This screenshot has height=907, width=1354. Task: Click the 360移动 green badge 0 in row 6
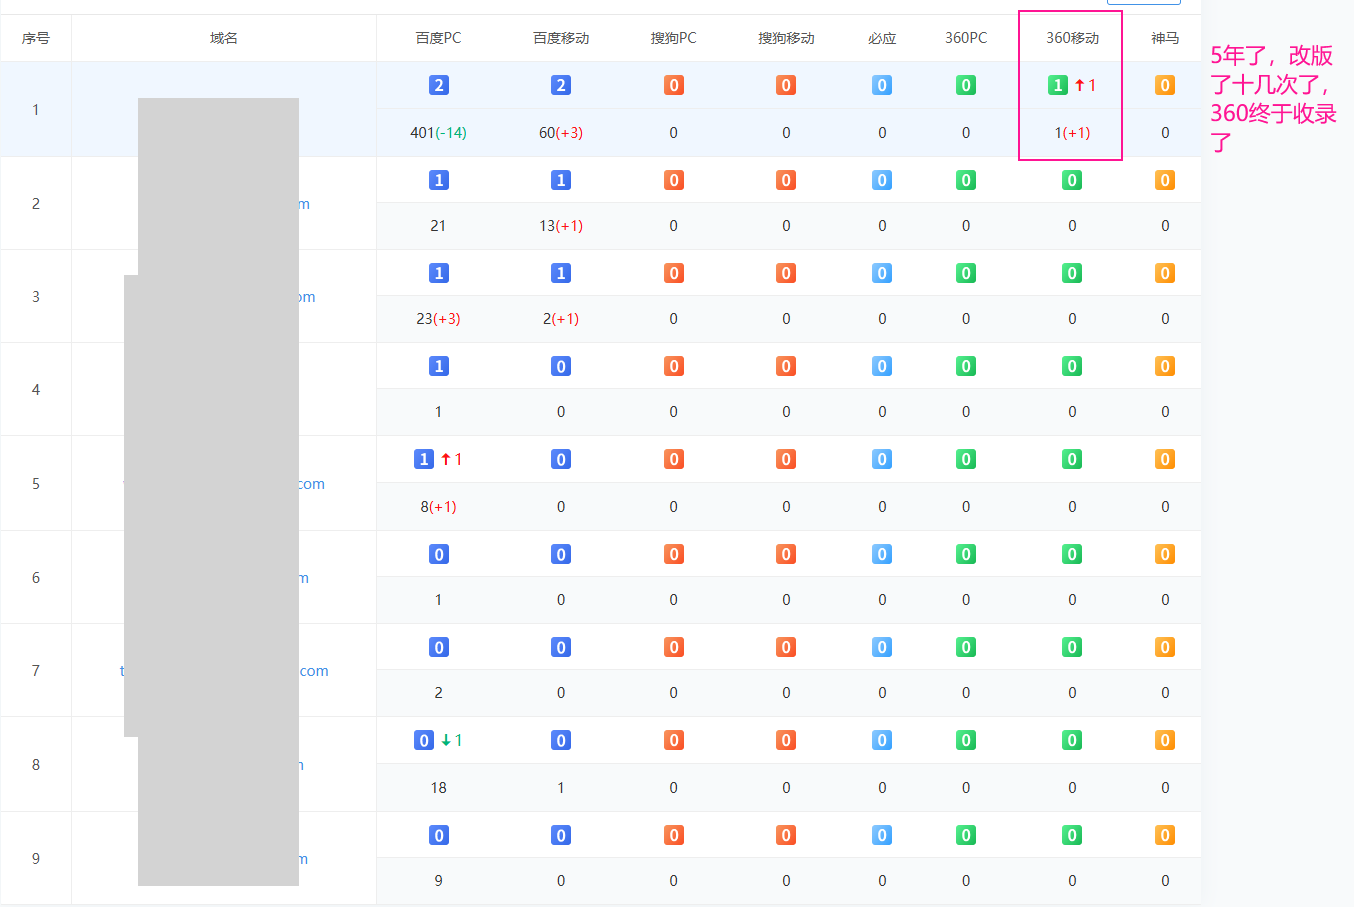click(1072, 554)
